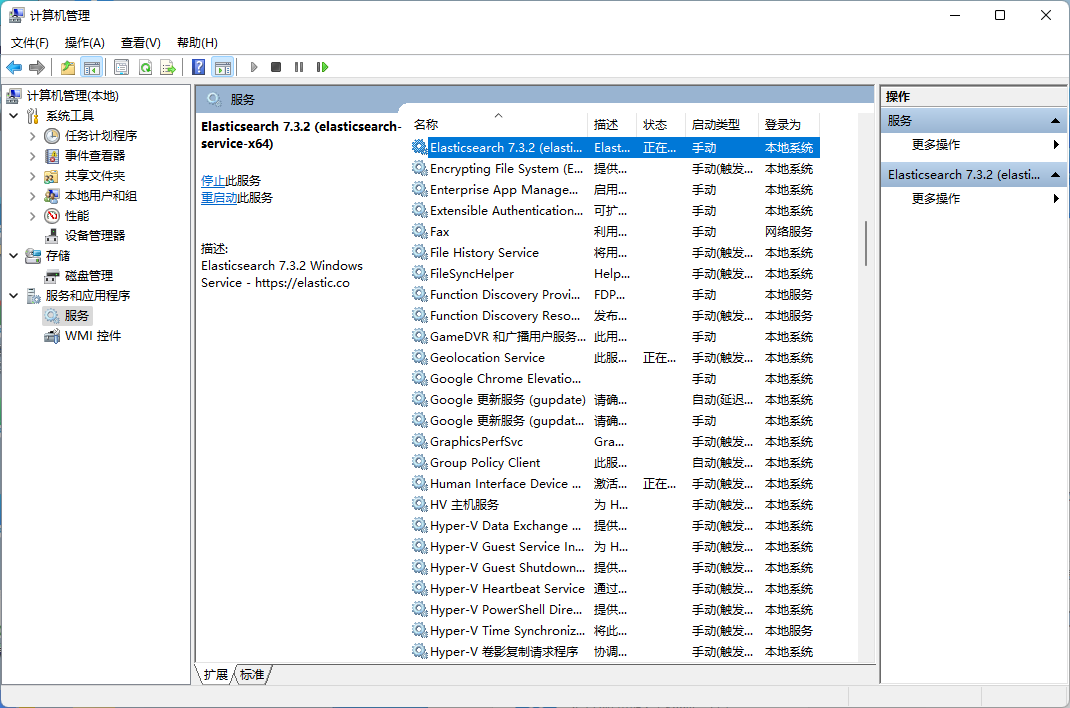Sort by 名称 column header
Screen dimensions: 1070x708
pyautogui.click(x=498, y=125)
